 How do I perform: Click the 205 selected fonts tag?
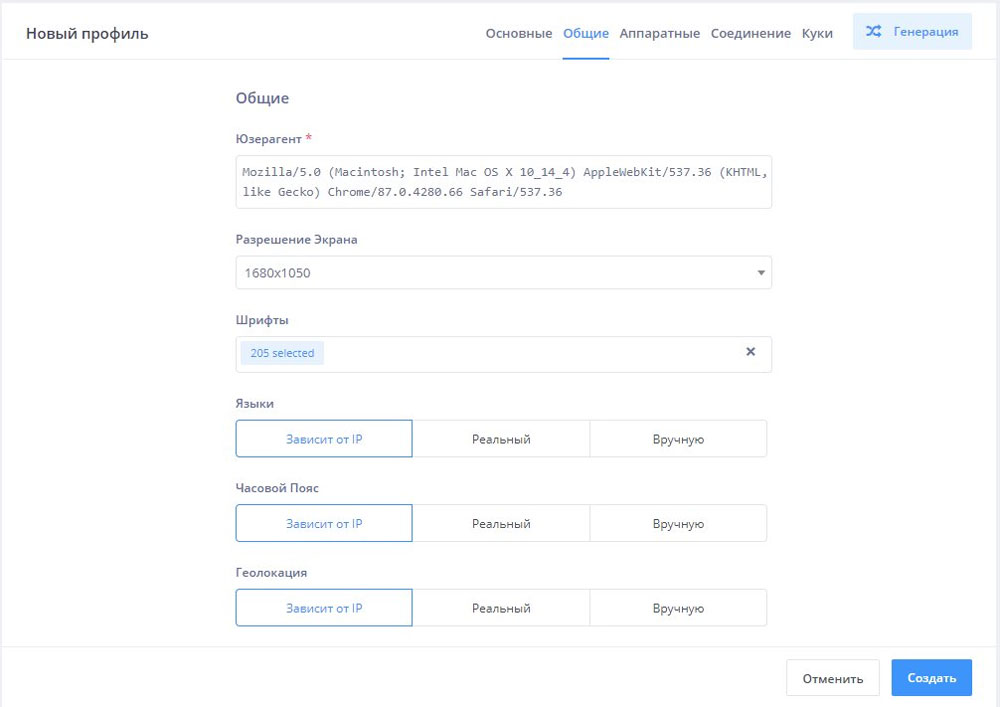click(282, 353)
